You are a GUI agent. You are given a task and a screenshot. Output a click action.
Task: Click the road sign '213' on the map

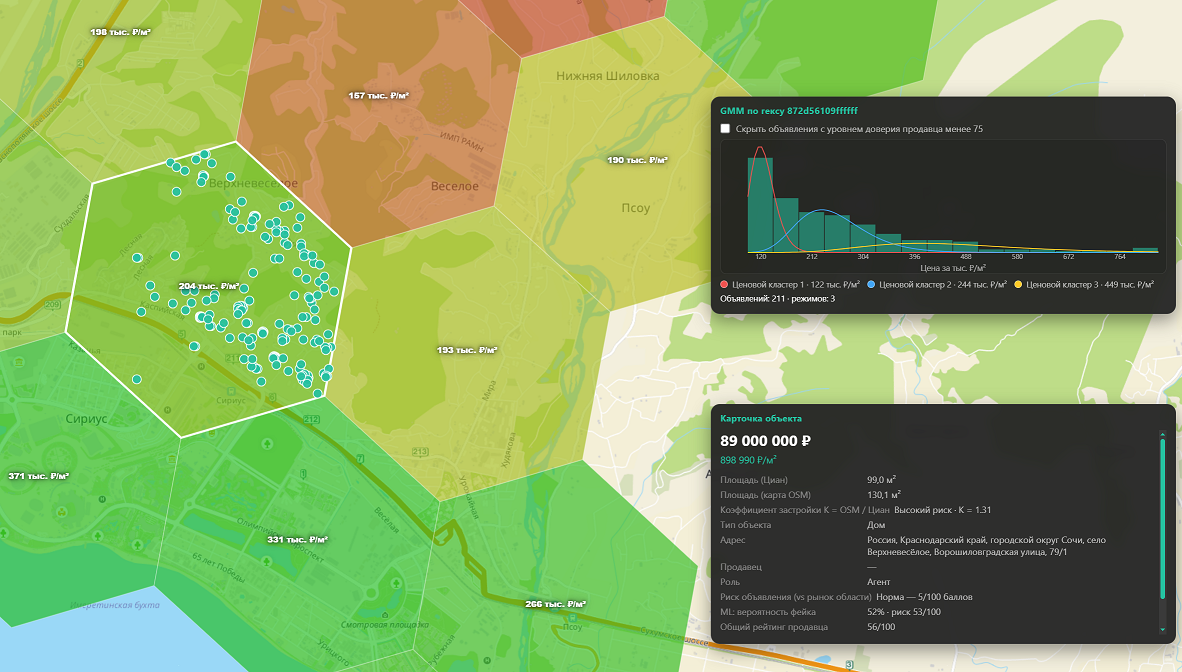point(420,453)
